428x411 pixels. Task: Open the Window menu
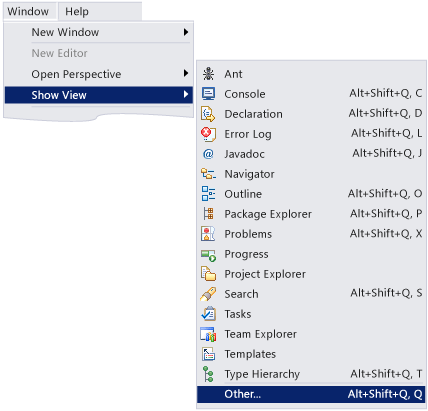28,11
